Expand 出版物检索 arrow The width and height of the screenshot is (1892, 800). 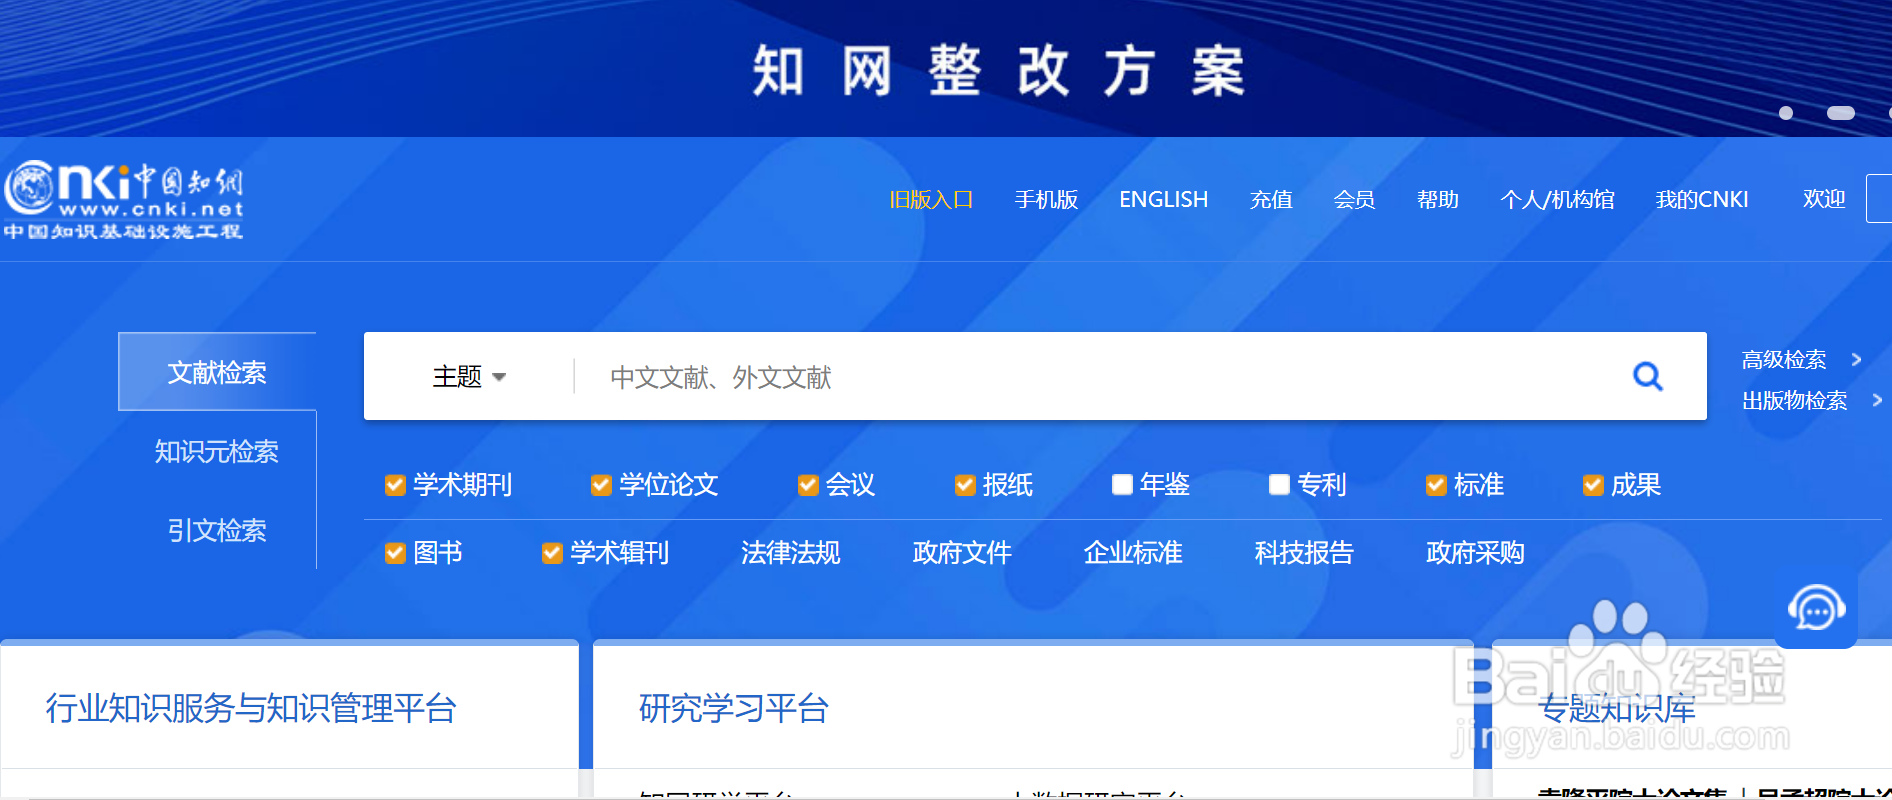click(x=1877, y=400)
